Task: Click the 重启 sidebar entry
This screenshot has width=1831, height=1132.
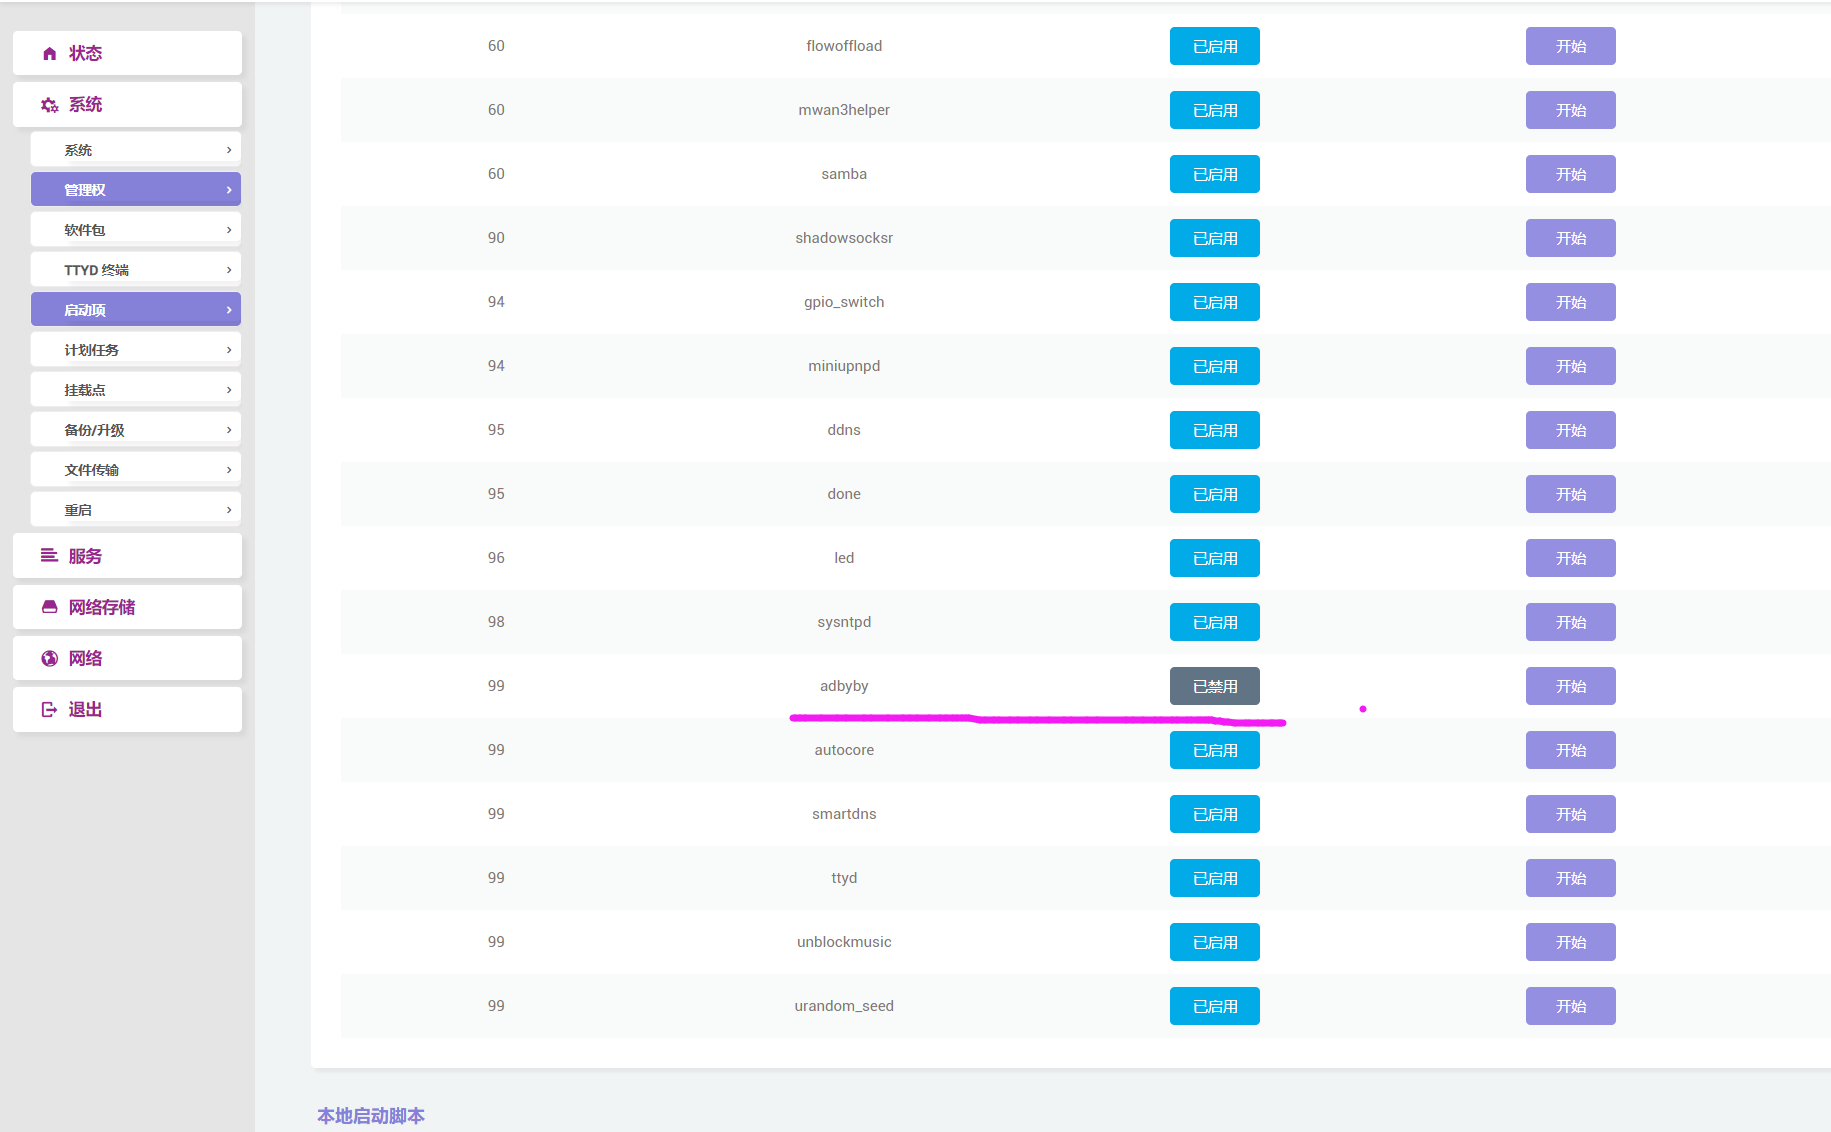Action: coord(135,509)
